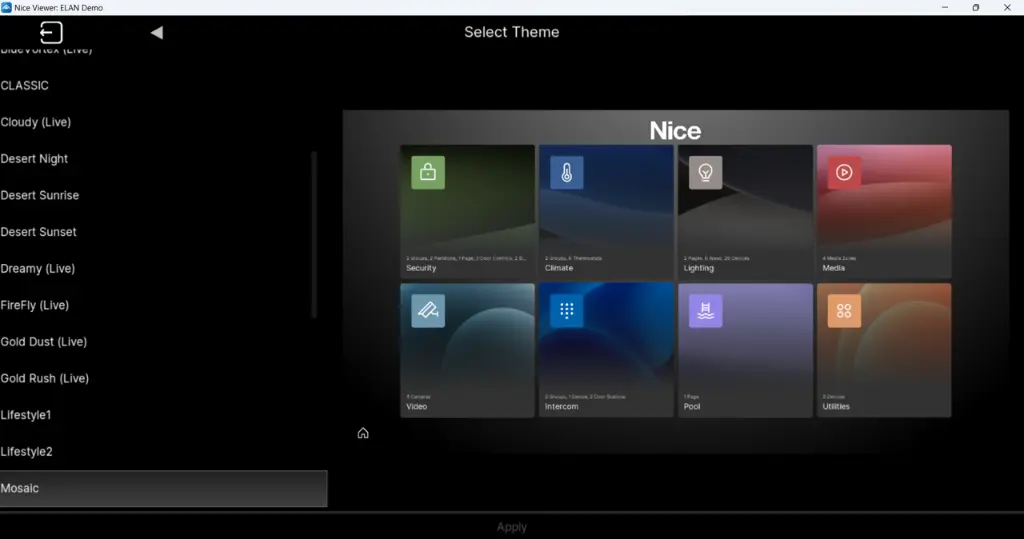Select the Lighting bulb icon
This screenshot has height=539, width=1024.
pos(705,172)
